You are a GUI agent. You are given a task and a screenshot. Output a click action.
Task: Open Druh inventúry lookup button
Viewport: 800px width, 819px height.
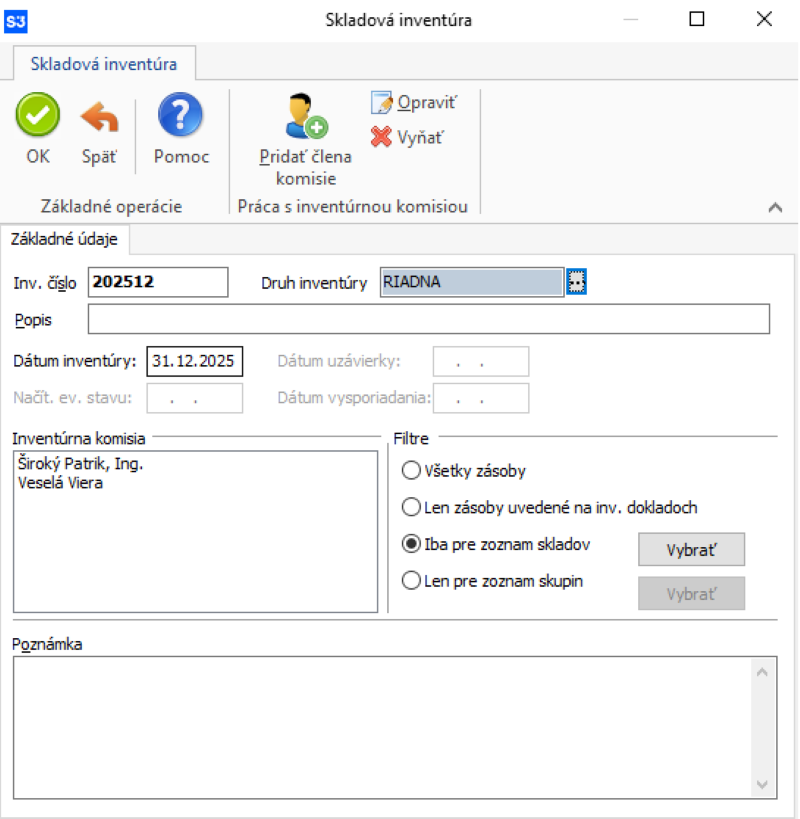576,283
